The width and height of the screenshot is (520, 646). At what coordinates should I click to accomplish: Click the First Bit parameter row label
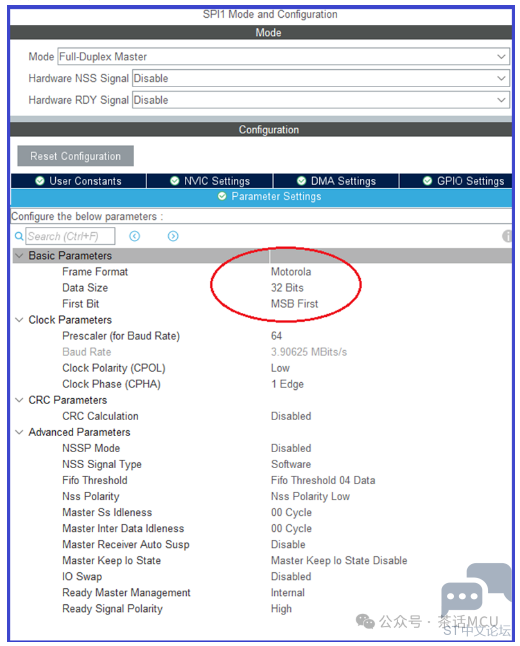80,304
